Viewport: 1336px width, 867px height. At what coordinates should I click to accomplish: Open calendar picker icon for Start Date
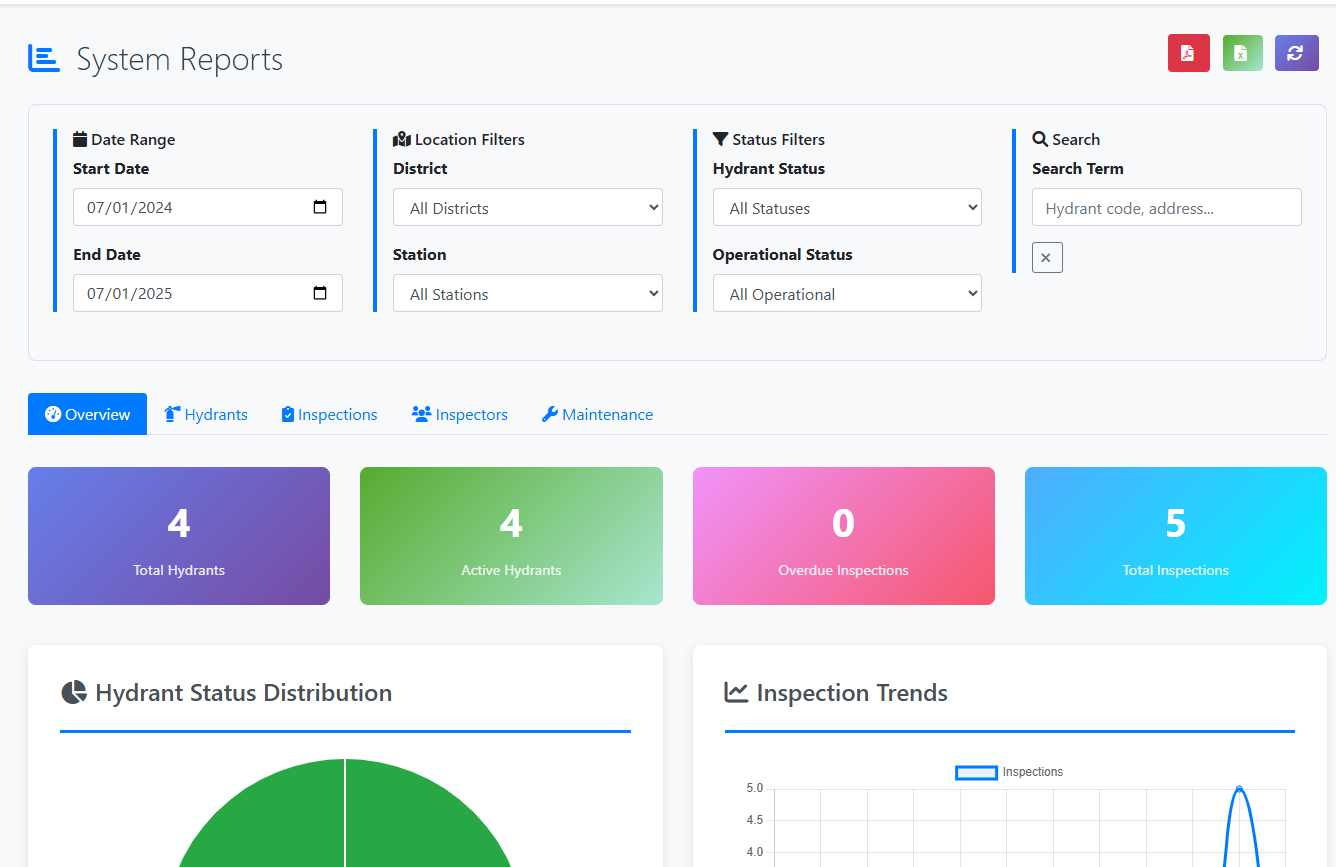pyautogui.click(x=320, y=207)
